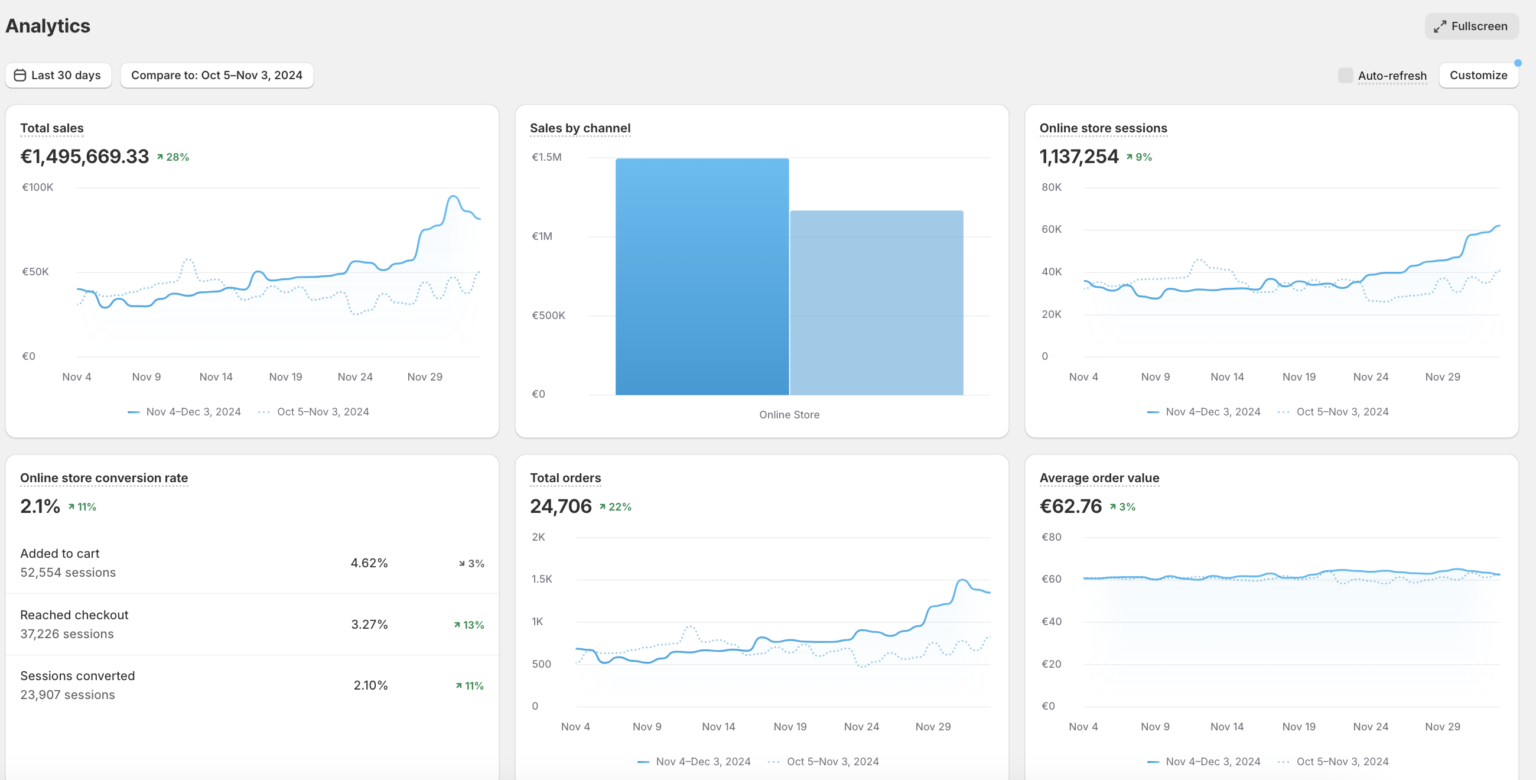The image size is (1536, 780).
Task: Open the Online store conversion rate report
Action: pos(104,478)
